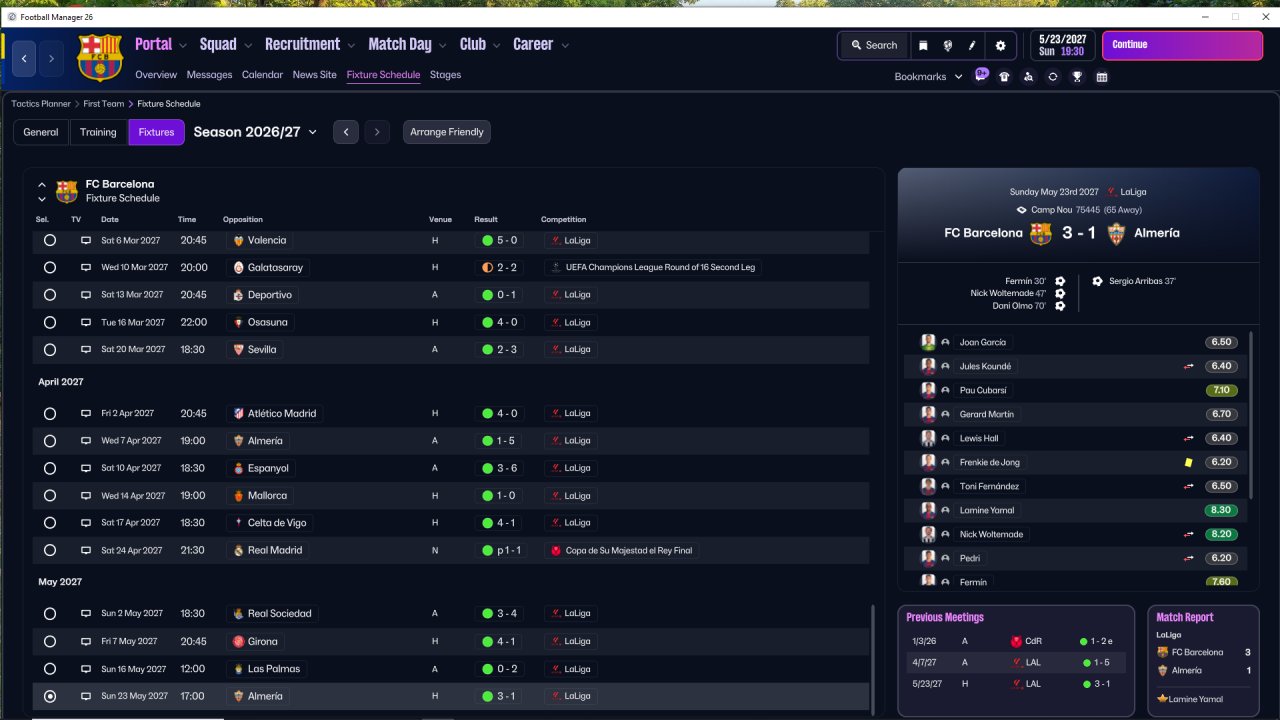The width and height of the screenshot is (1280, 720).
Task: Click the goal ball icon next to Dani Olmo
Action: pos(1060,305)
